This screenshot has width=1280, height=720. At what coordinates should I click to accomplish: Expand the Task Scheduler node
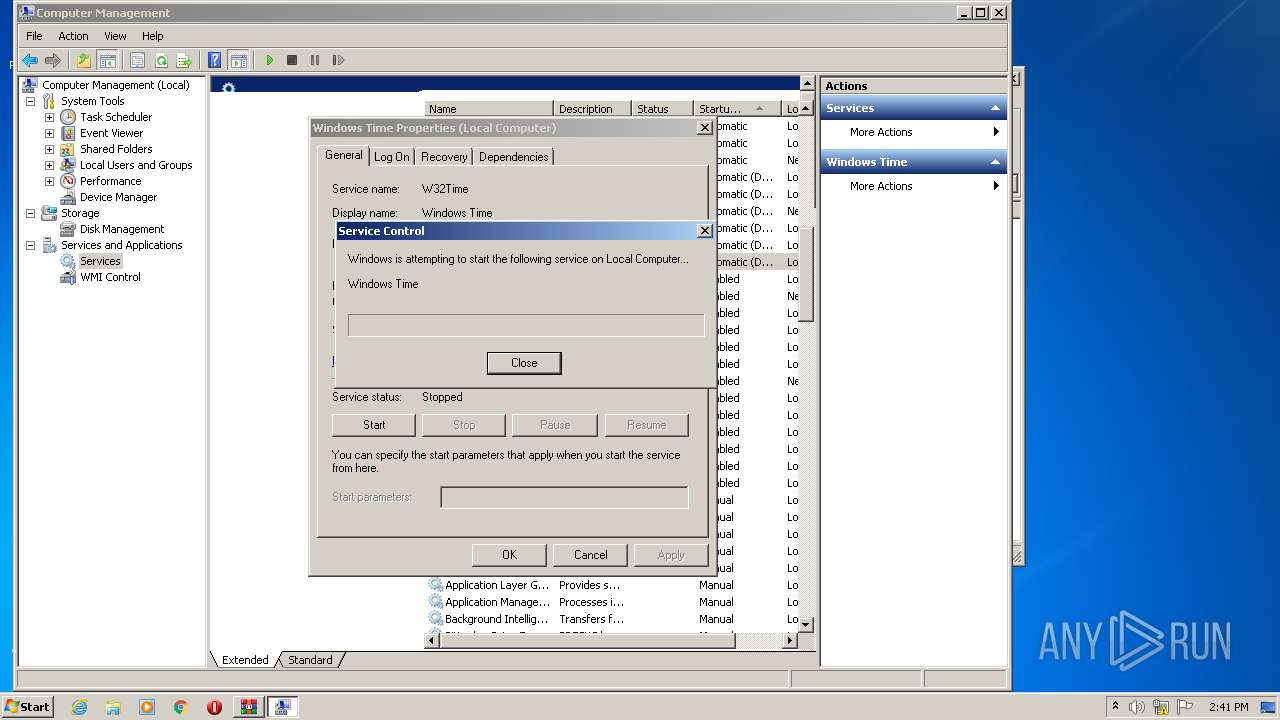pyautogui.click(x=49, y=117)
